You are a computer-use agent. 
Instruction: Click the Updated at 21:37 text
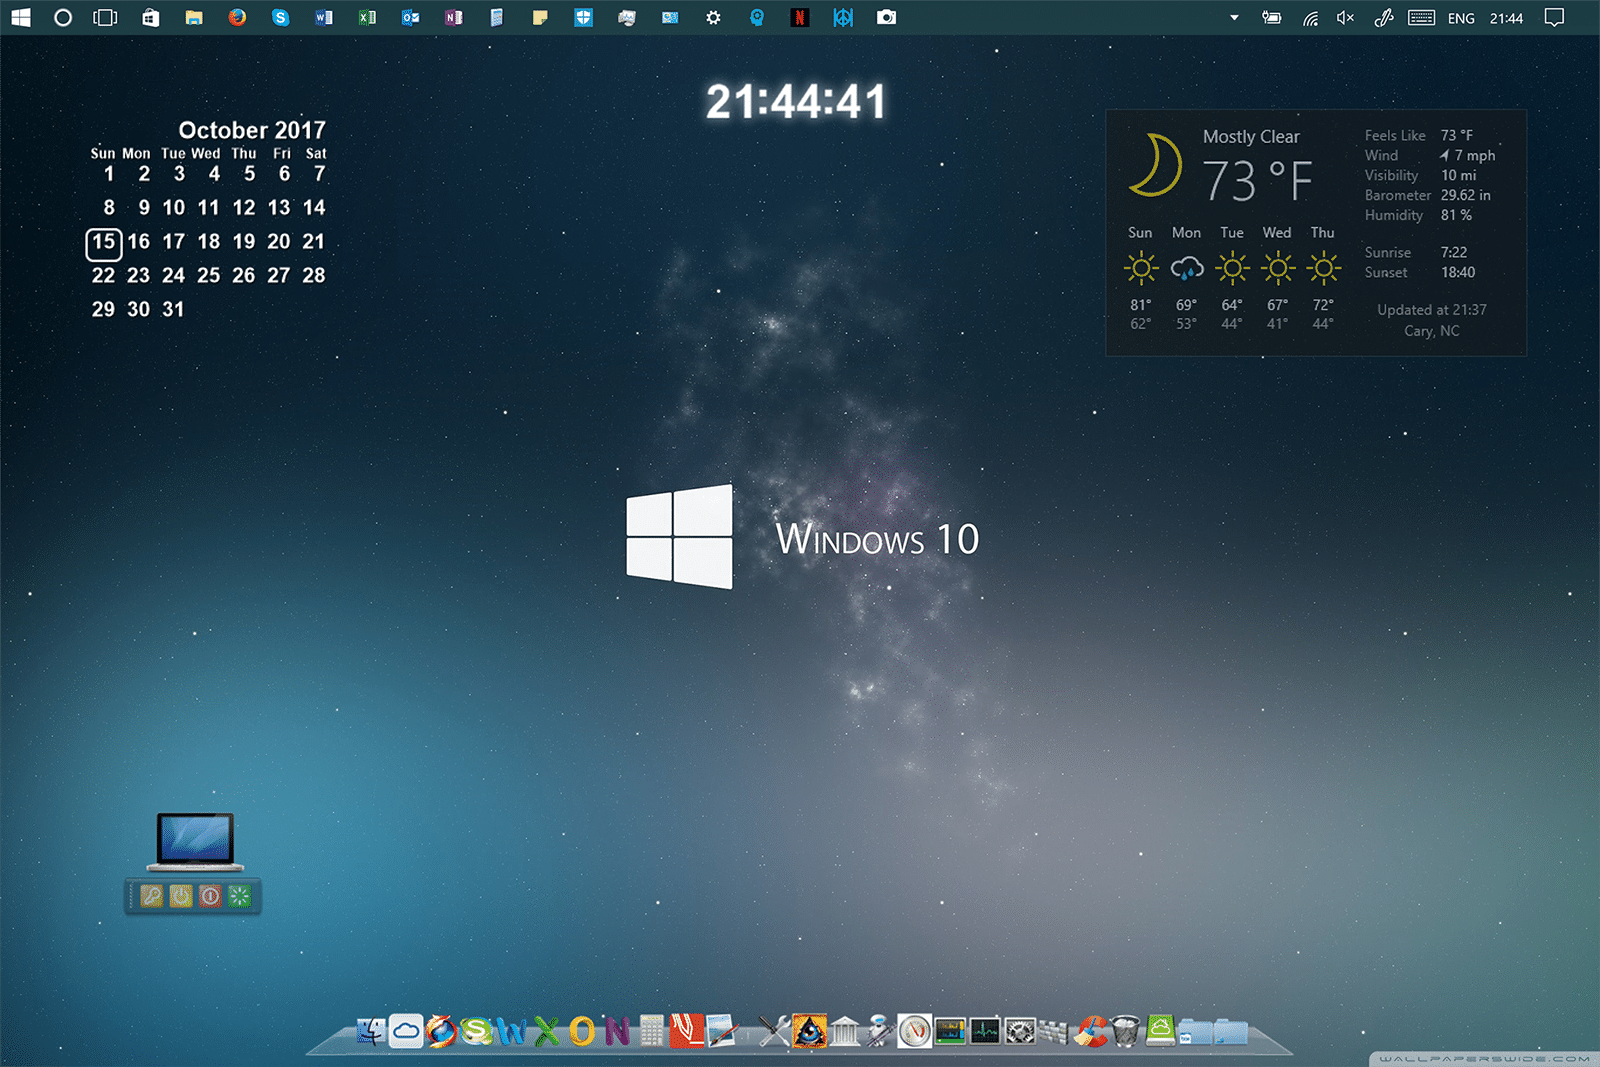tap(1432, 310)
